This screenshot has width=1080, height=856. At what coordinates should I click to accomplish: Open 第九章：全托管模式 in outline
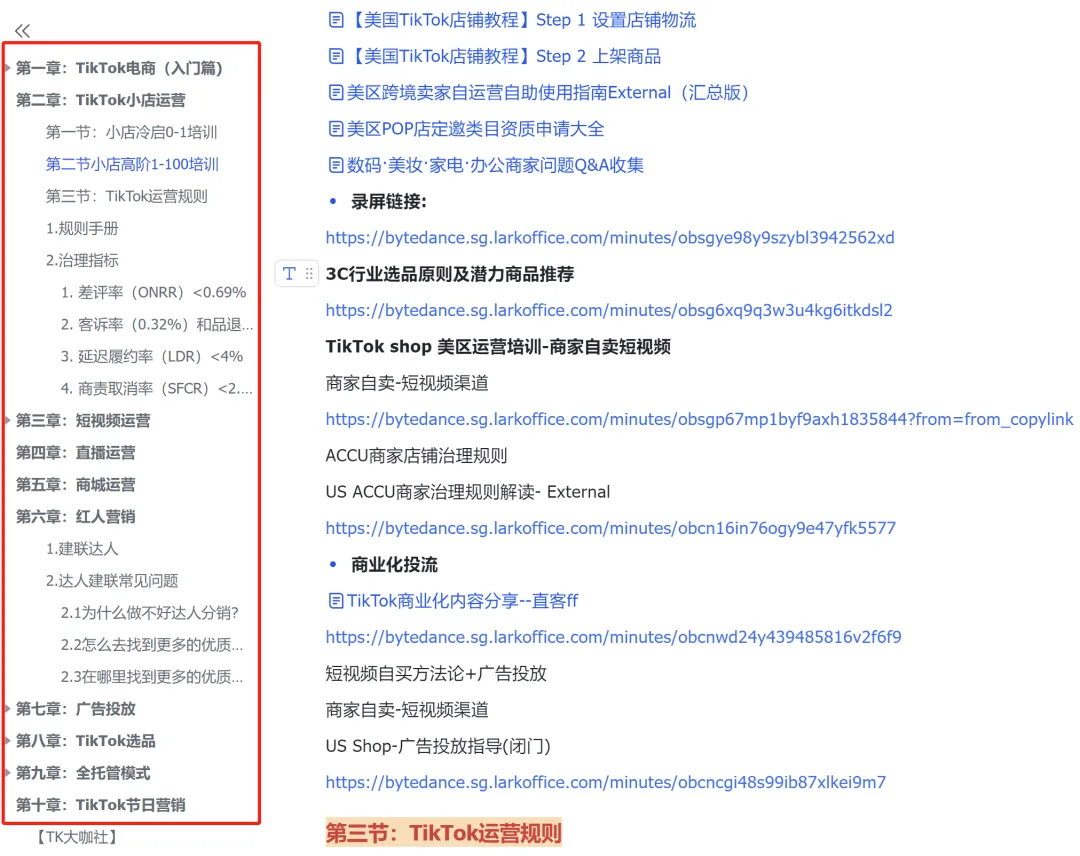click(83, 773)
